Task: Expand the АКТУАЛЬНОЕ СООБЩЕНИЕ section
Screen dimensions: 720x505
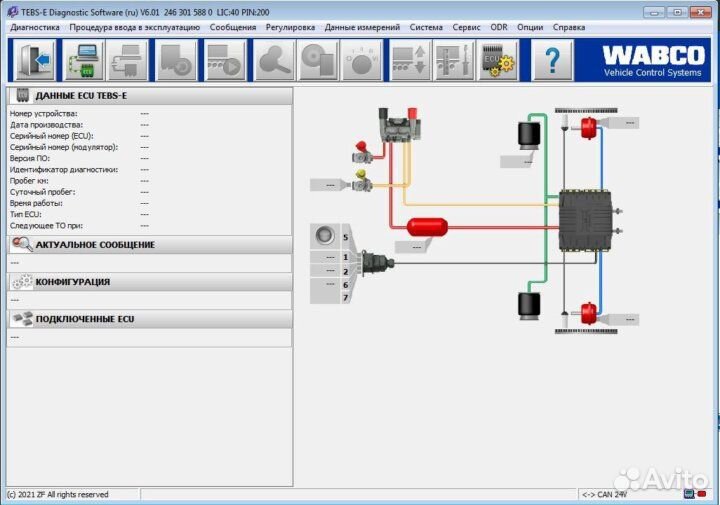Action: pyautogui.click(x=150, y=245)
